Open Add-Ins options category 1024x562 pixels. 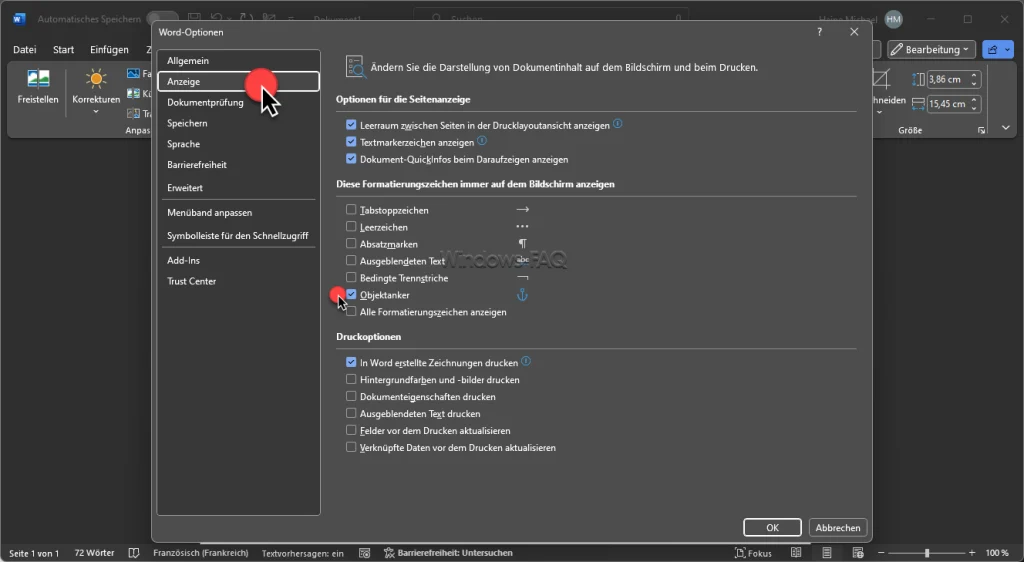click(x=238, y=260)
